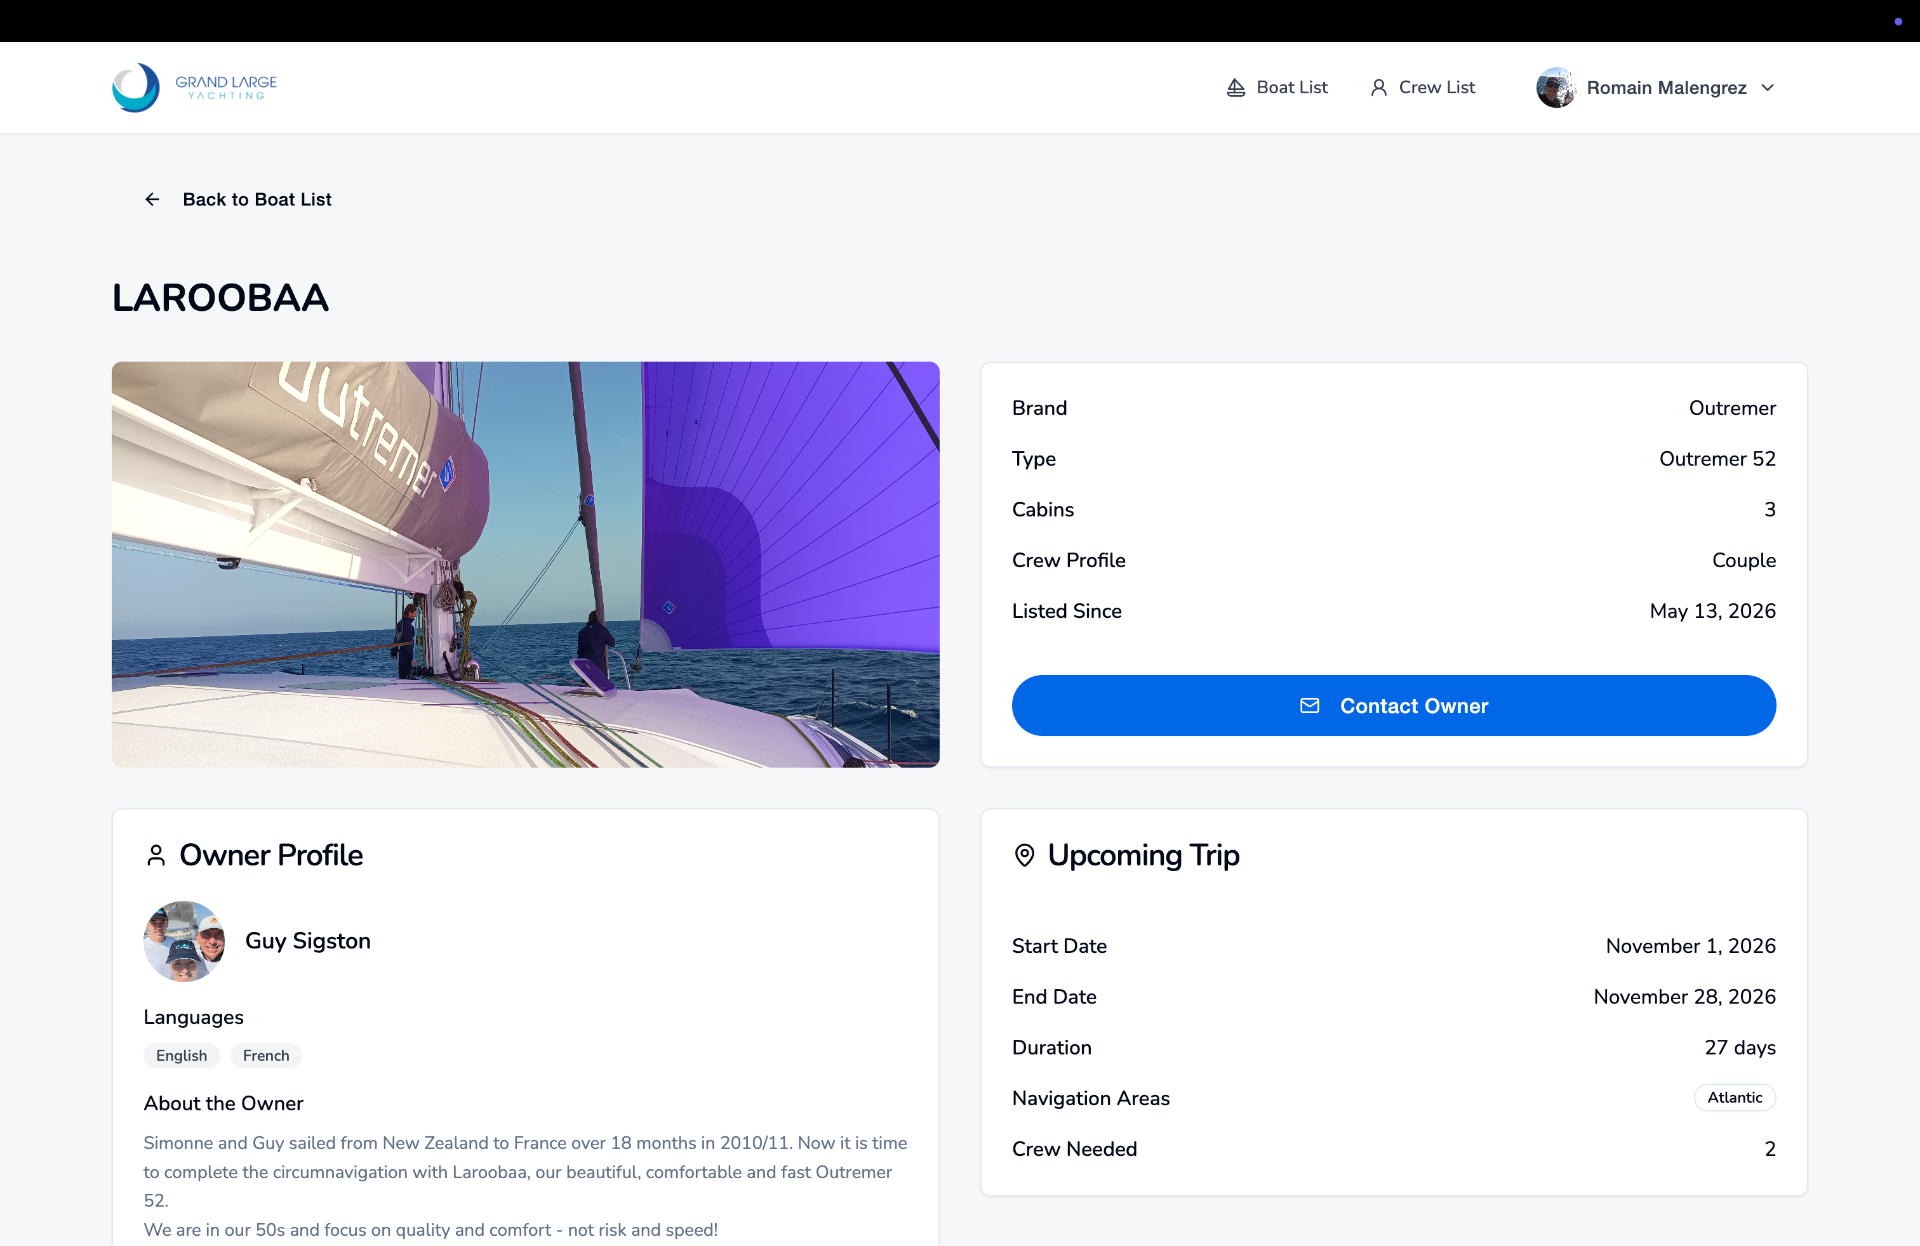Click Guy Sigston's owner photo

pyautogui.click(x=184, y=941)
